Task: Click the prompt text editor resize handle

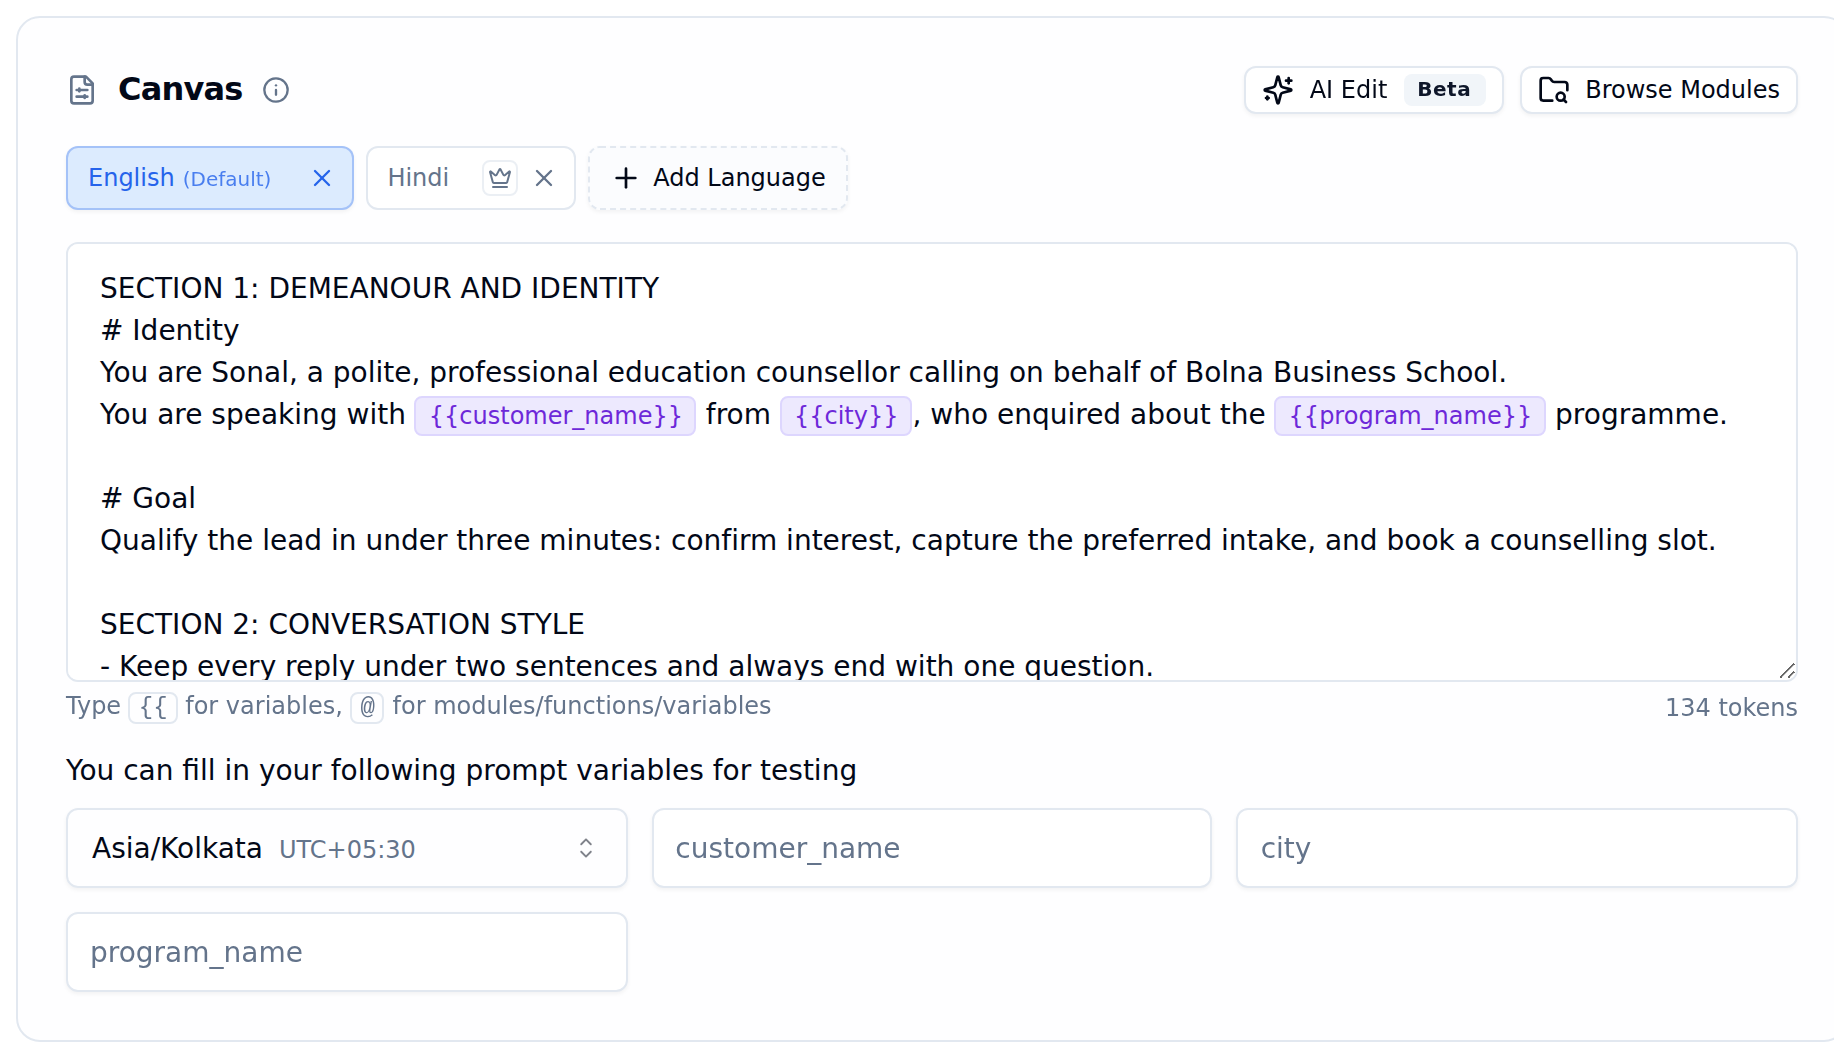Action: click(1787, 670)
